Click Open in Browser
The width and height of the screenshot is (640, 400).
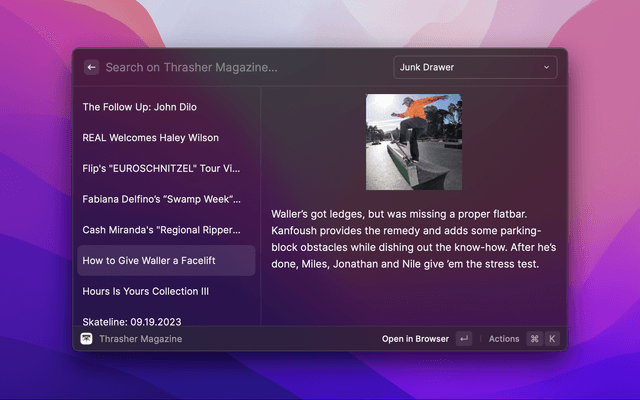pos(415,339)
